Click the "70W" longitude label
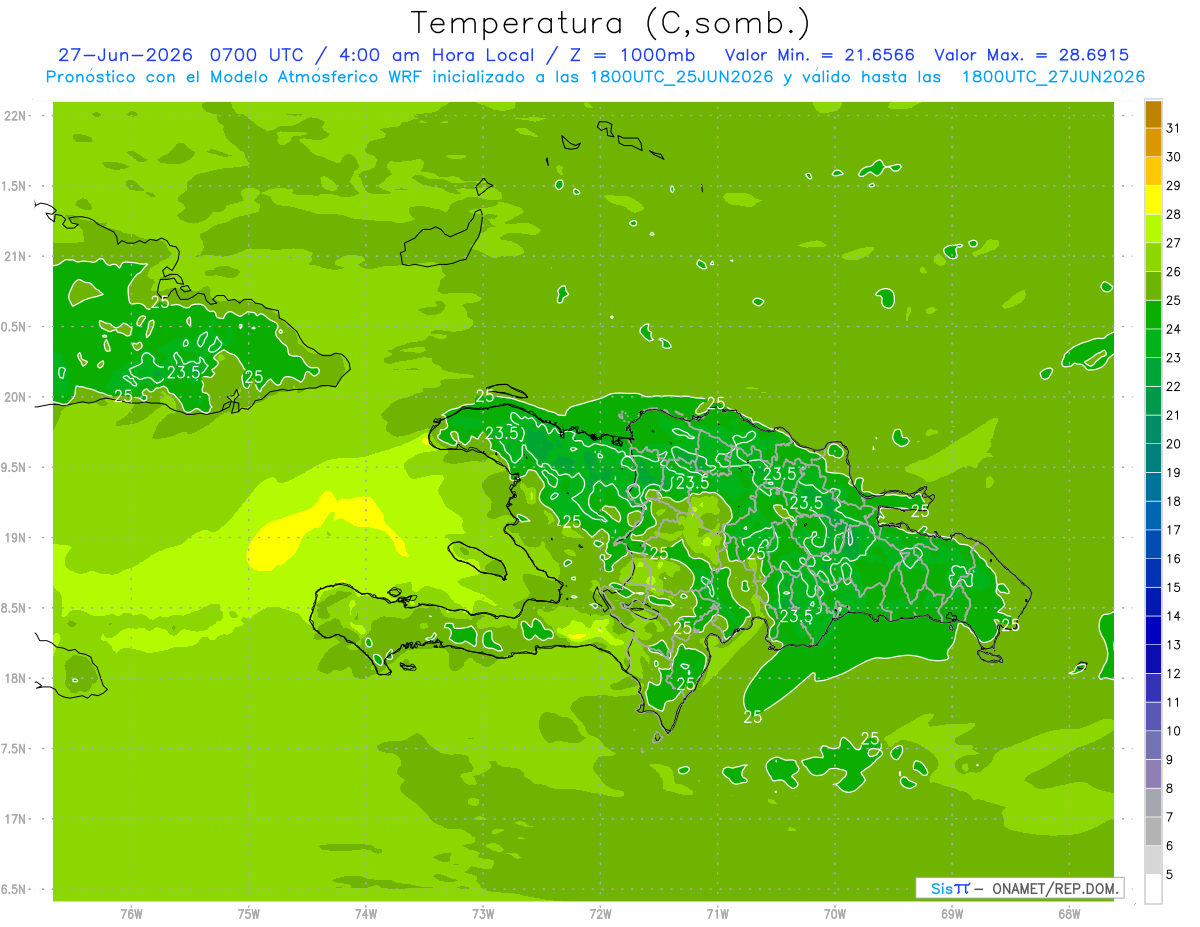The height and width of the screenshot is (927, 1200). coord(835,914)
